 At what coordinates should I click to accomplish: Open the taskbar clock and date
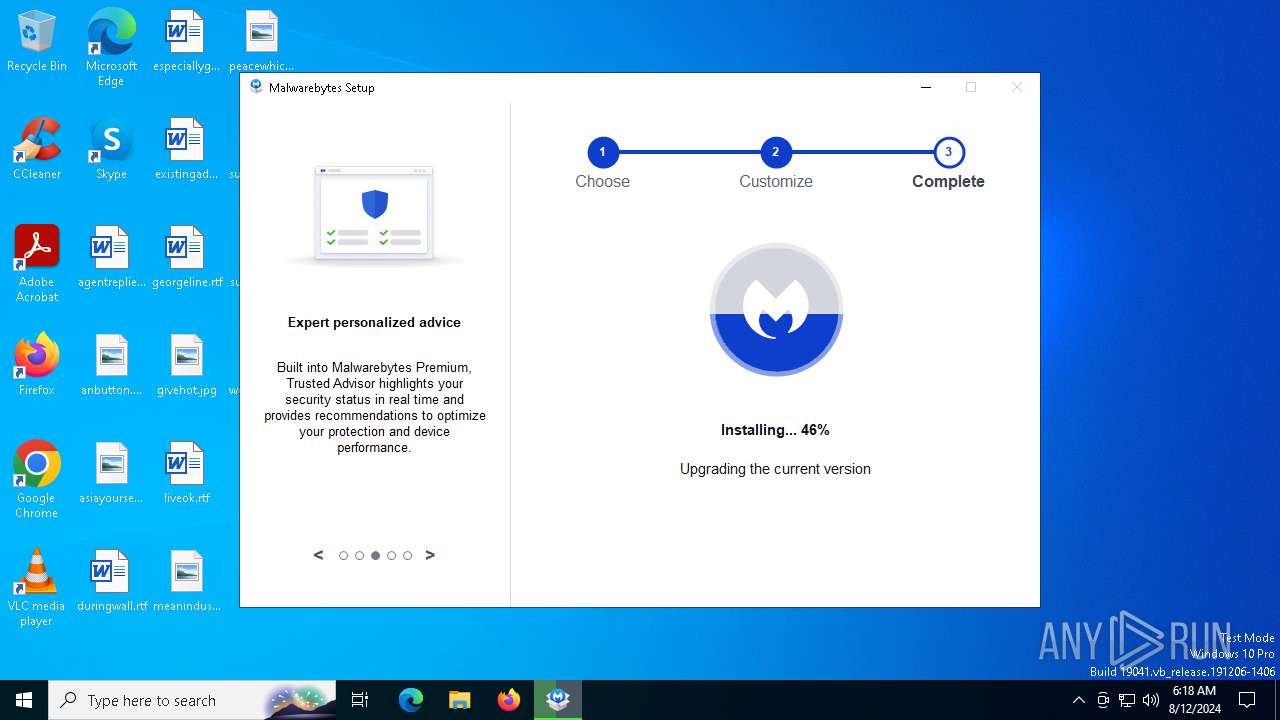click(x=1194, y=700)
